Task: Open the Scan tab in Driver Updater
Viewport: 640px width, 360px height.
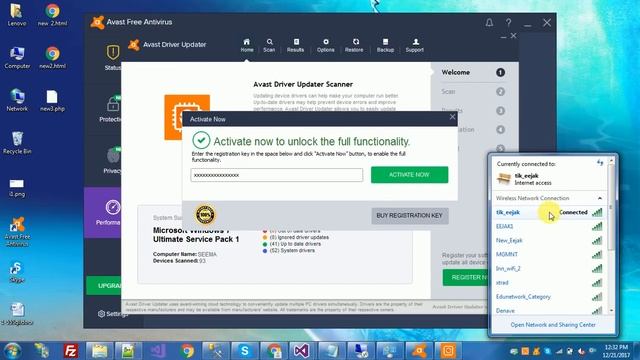Action: click(x=269, y=45)
